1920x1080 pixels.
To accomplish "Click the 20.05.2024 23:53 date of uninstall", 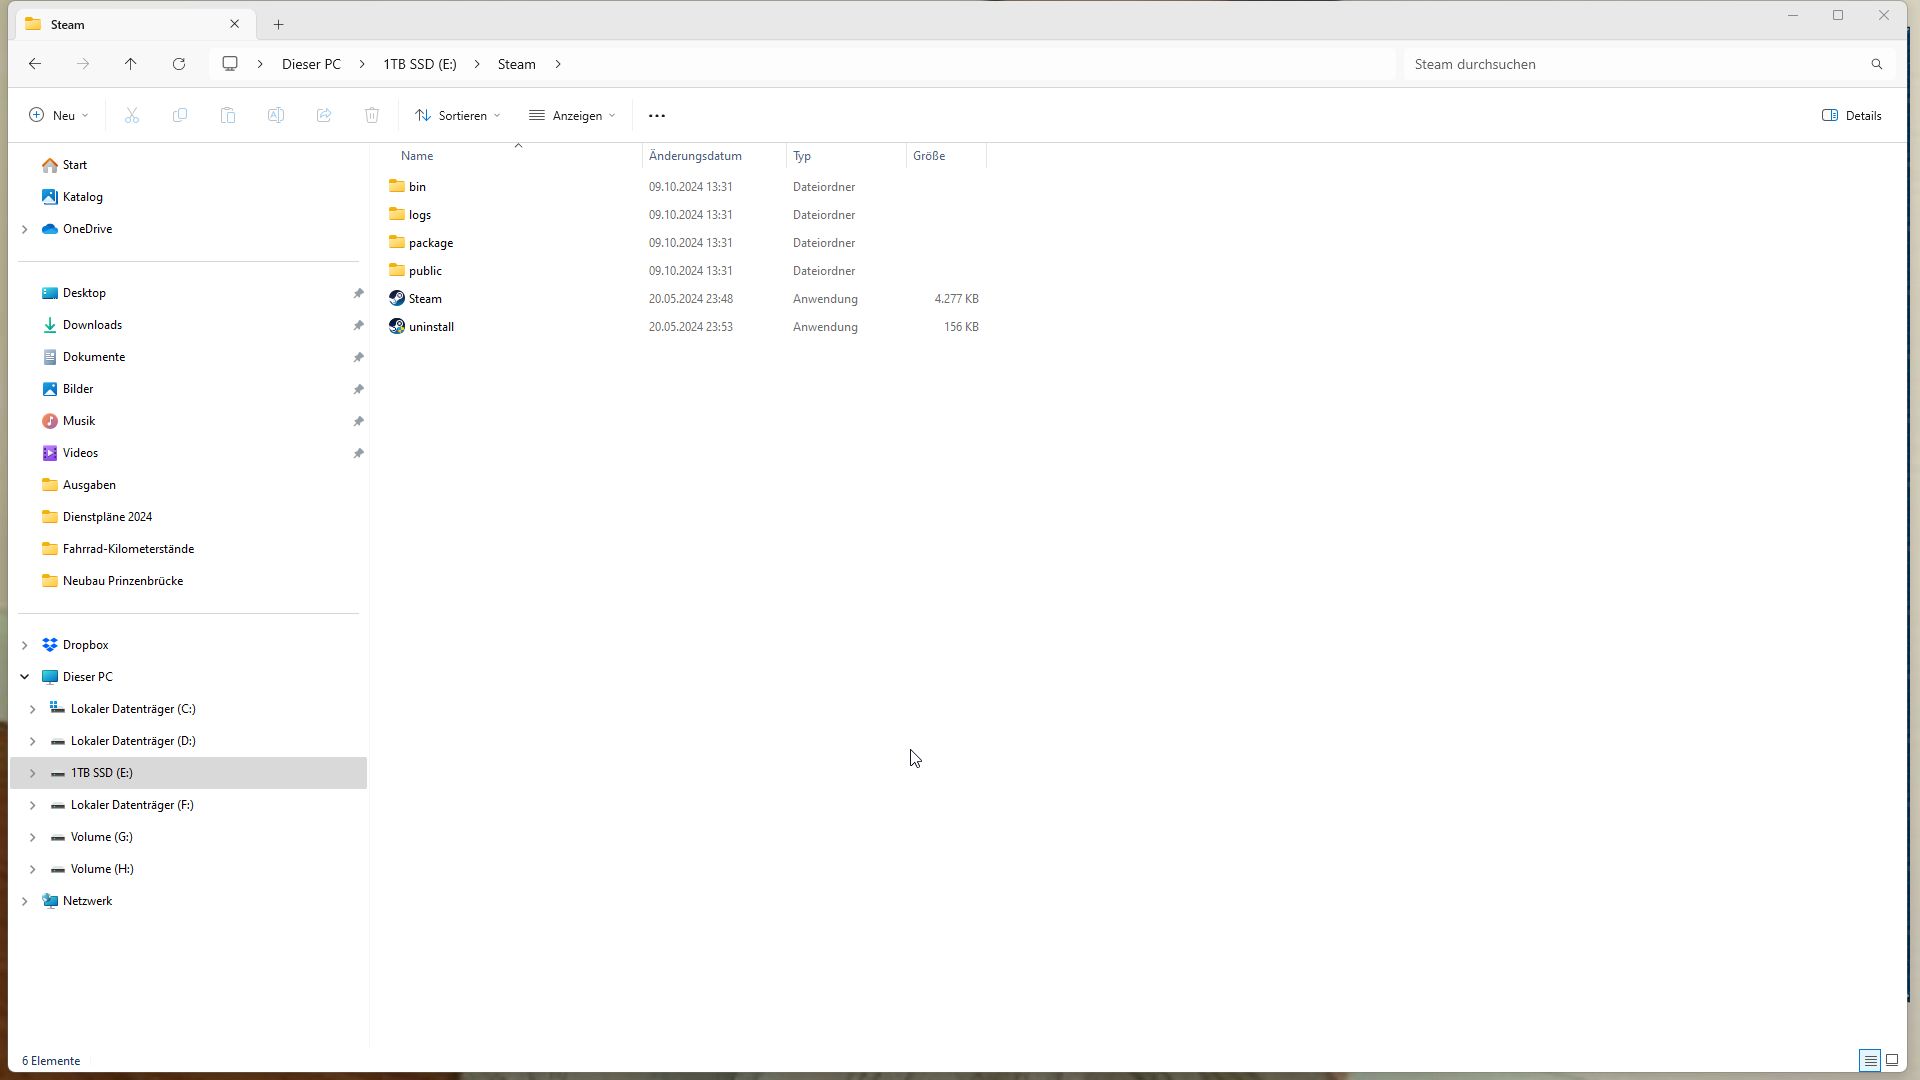I will [x=691, y=327].
